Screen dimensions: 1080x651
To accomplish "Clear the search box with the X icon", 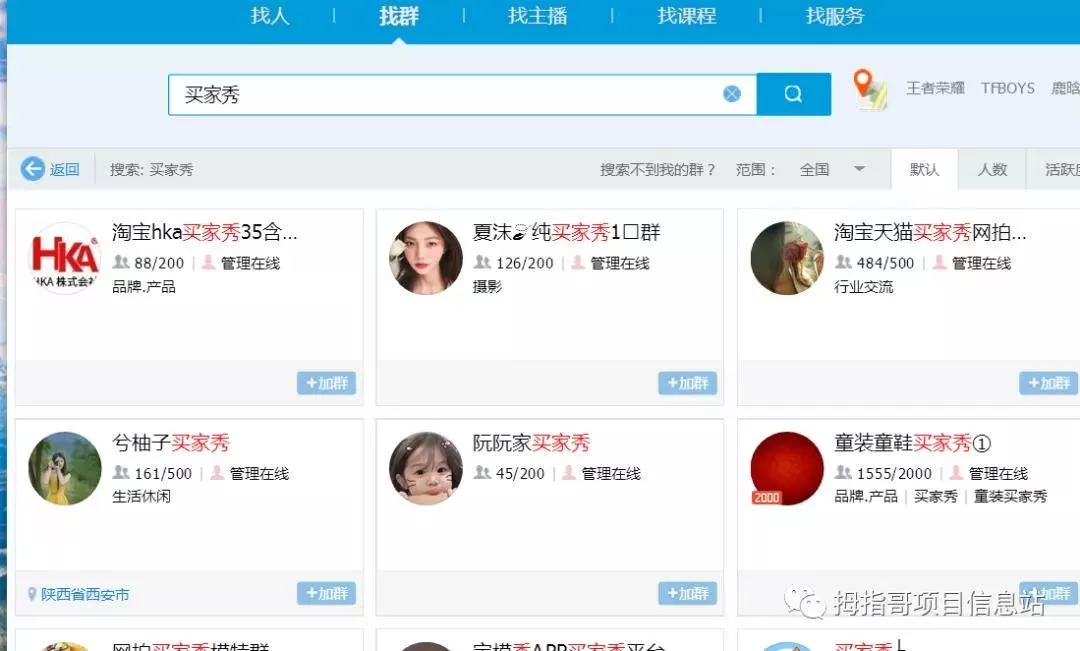I will point(732,93).
